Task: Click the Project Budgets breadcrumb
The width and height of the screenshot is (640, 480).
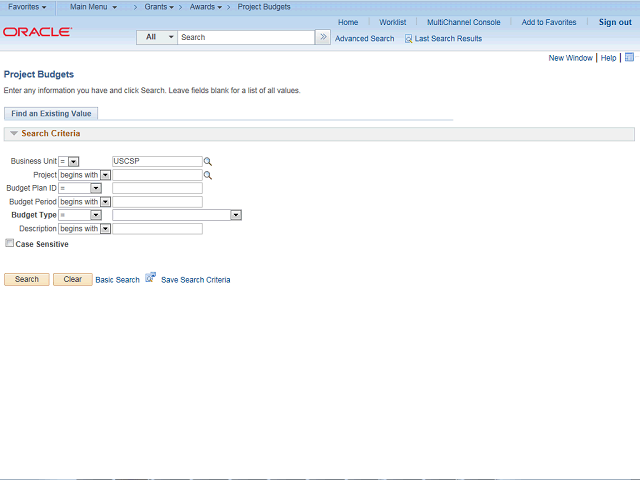Action: point(264,7)
